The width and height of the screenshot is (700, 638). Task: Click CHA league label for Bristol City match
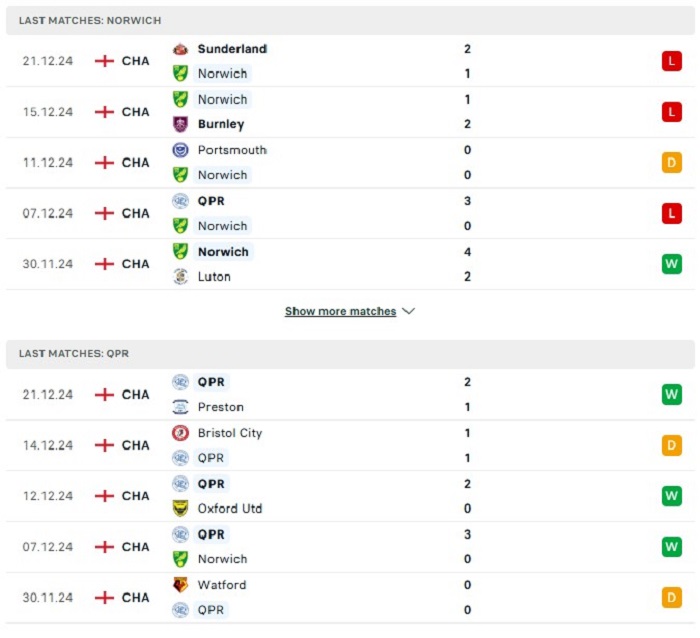pyautogui.click(x=136, y=446)
